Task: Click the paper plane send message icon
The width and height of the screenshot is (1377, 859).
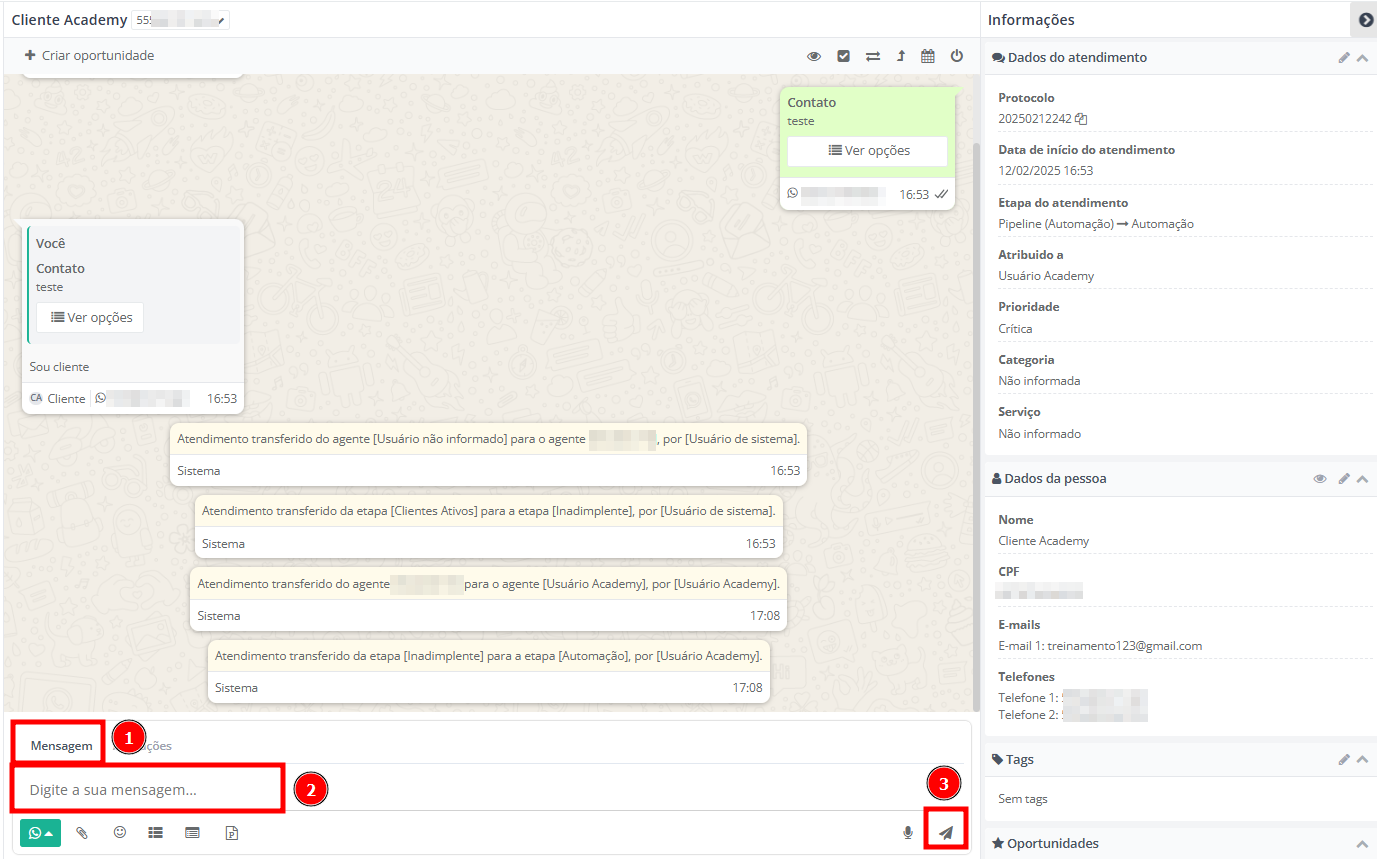Action: (x=945, y=832)
